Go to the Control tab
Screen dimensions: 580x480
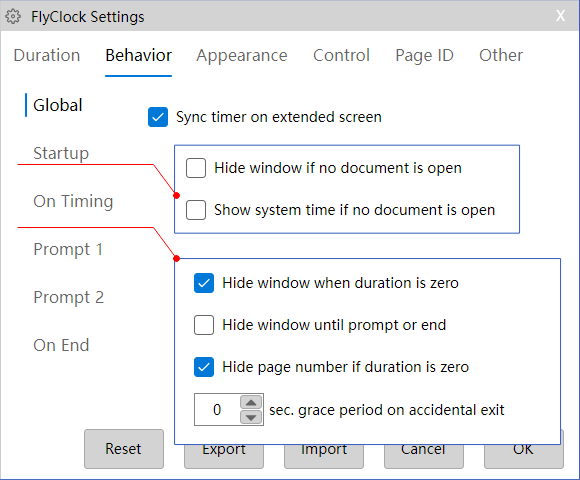(x=341, y=55)
